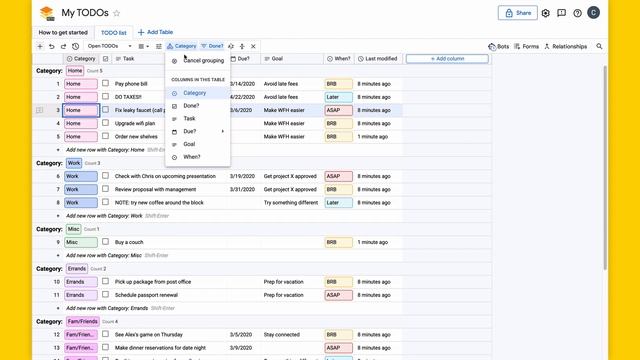This screenshot has width=640, height=360.
Task: Open the Relationships panel
Action: pyautogui.click(x=565, y=47)
